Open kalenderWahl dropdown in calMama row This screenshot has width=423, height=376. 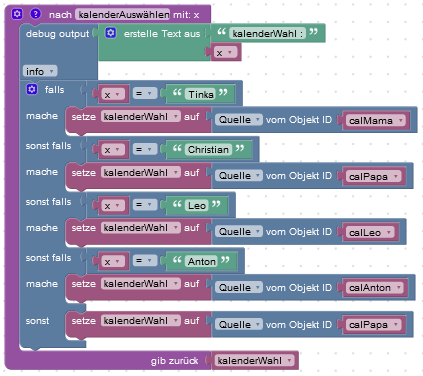coord(140,117)
